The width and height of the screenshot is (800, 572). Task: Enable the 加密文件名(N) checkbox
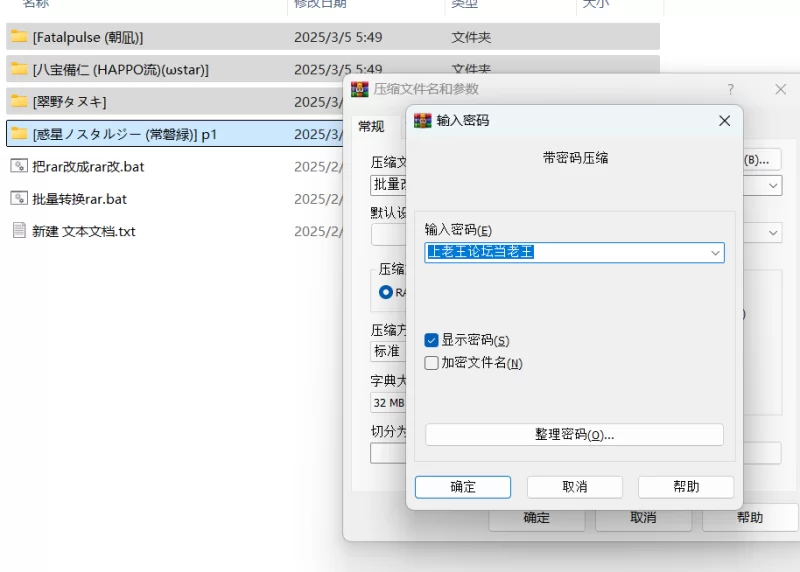pyautogui.click(x=431, y=363)
